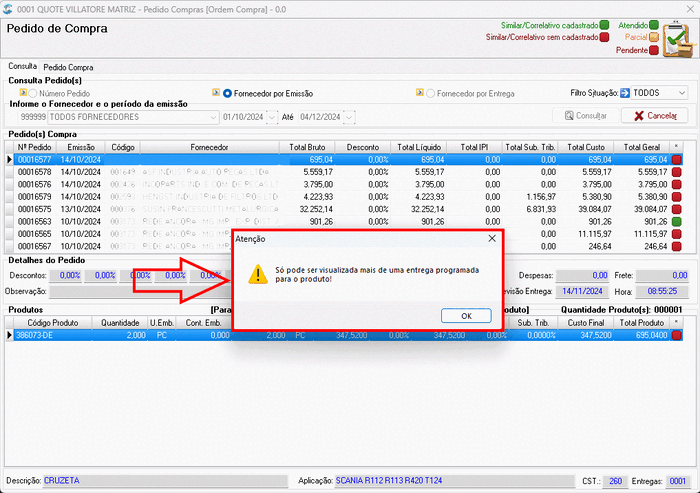
Task: Click icon beside Fornecedor por Entrega
Action: [419, 92]
